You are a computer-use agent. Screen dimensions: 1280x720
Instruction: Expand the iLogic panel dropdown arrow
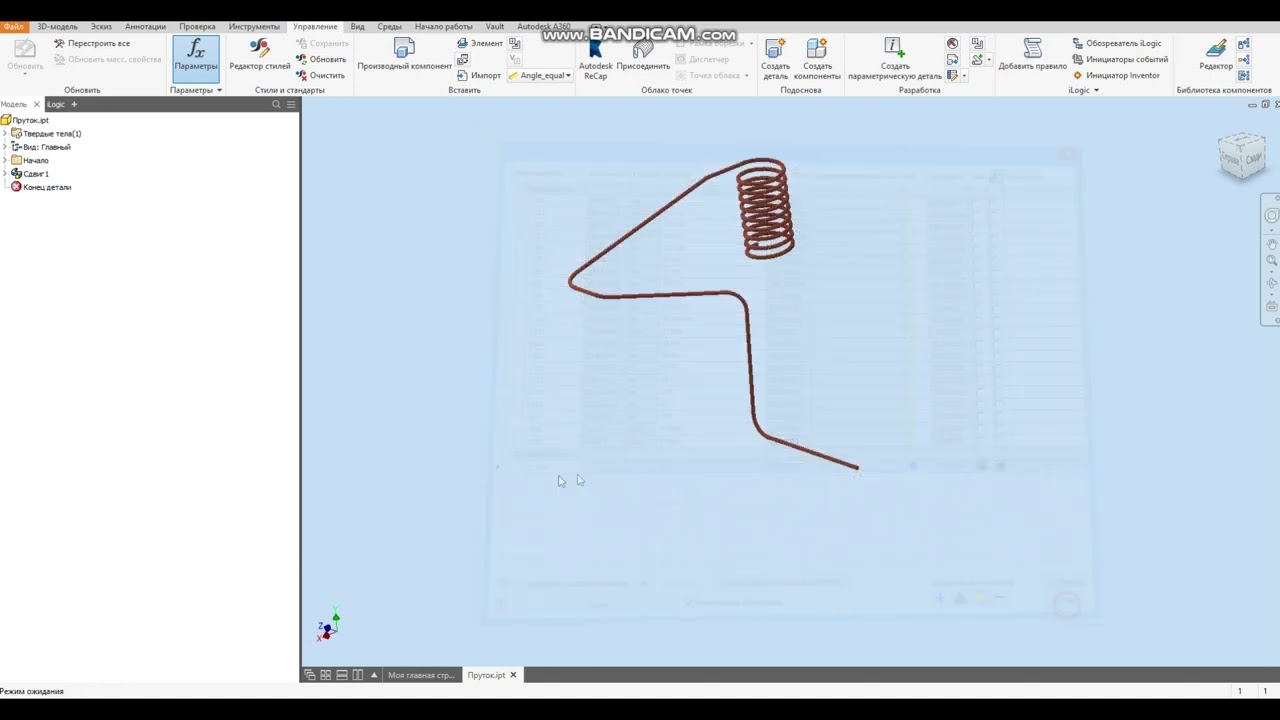(x=1096, y=91)
